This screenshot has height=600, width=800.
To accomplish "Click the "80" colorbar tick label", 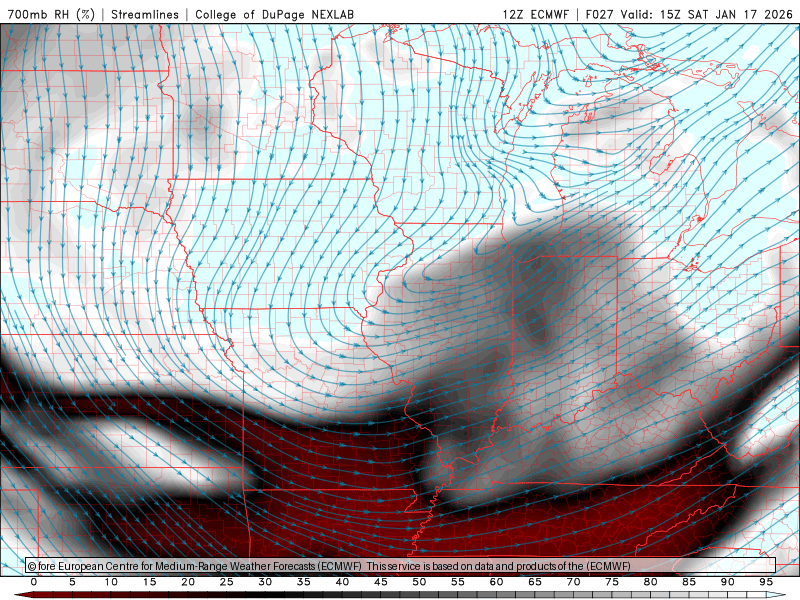I will pyautogui.click(x=650, y=582).
